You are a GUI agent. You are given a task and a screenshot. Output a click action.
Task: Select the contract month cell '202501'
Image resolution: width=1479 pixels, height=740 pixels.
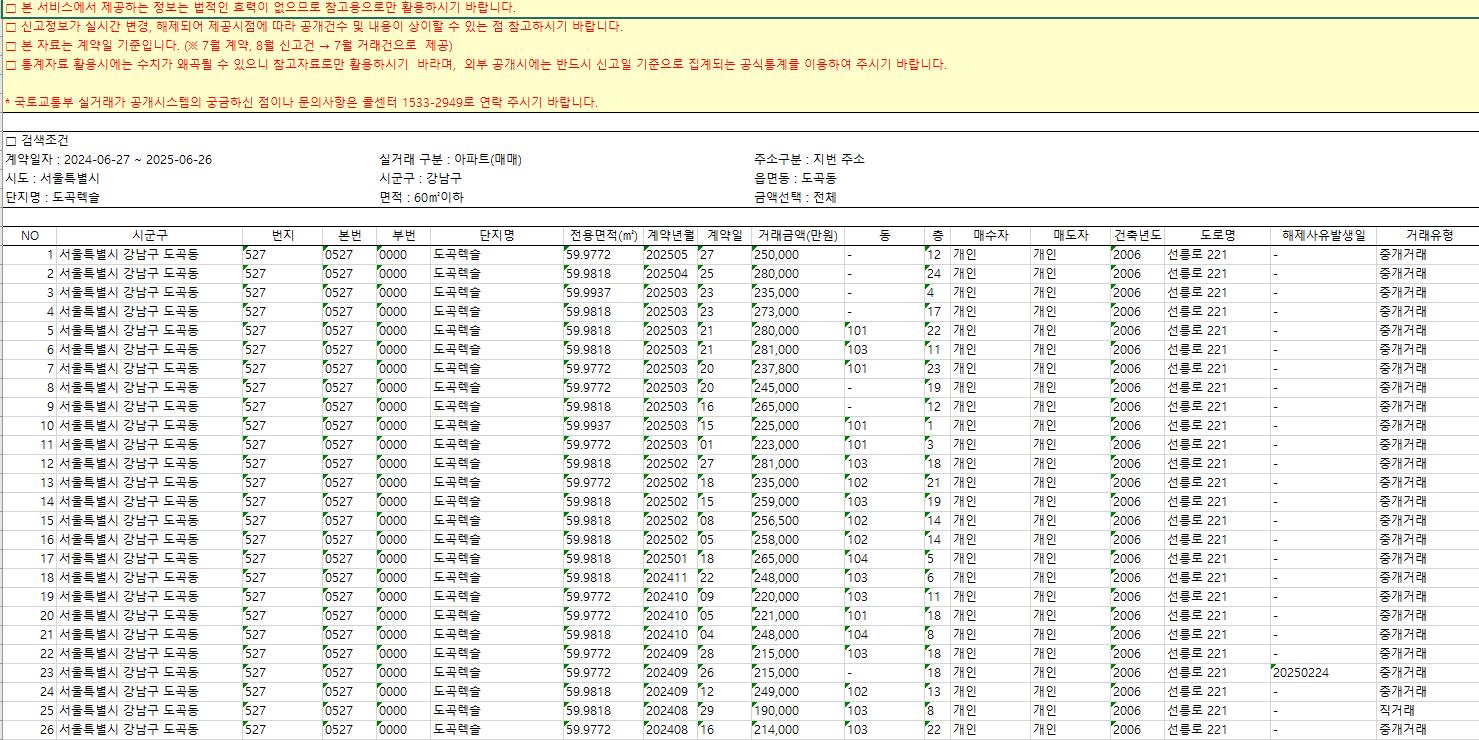pos(670,559)
